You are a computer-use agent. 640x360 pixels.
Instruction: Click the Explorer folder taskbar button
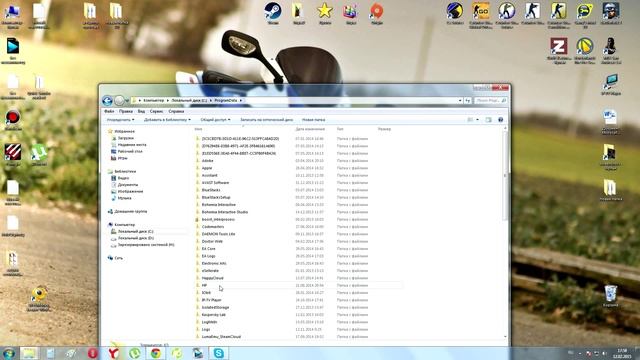coord(30,353)
